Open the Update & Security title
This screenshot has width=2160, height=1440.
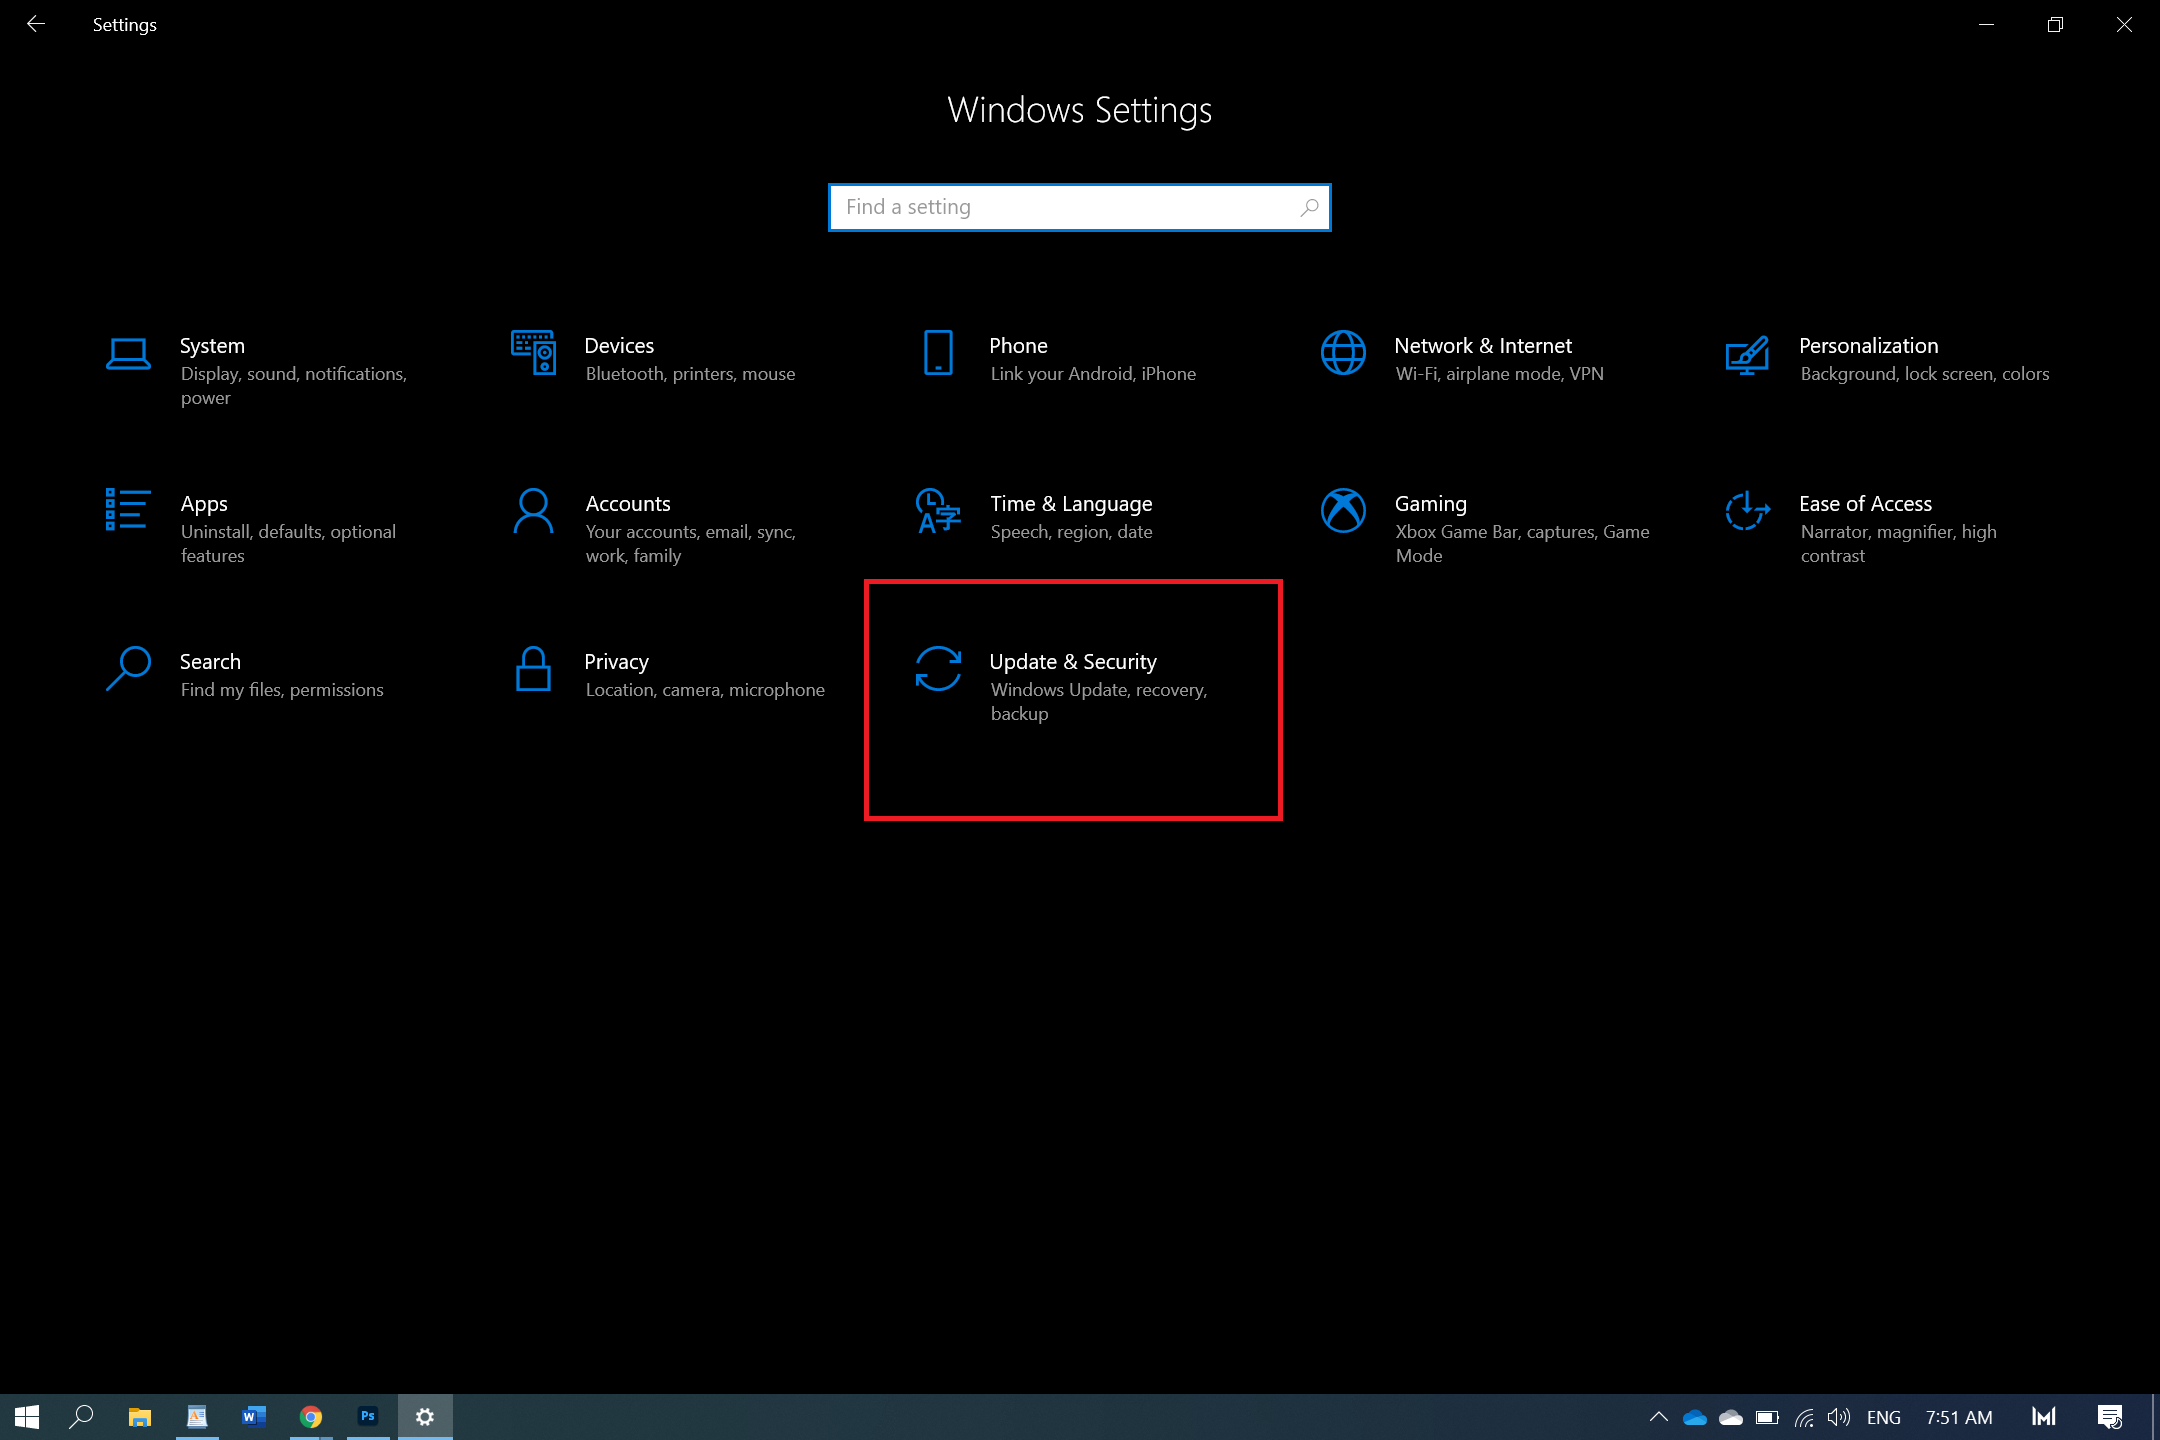click(x=1073, y=662)
